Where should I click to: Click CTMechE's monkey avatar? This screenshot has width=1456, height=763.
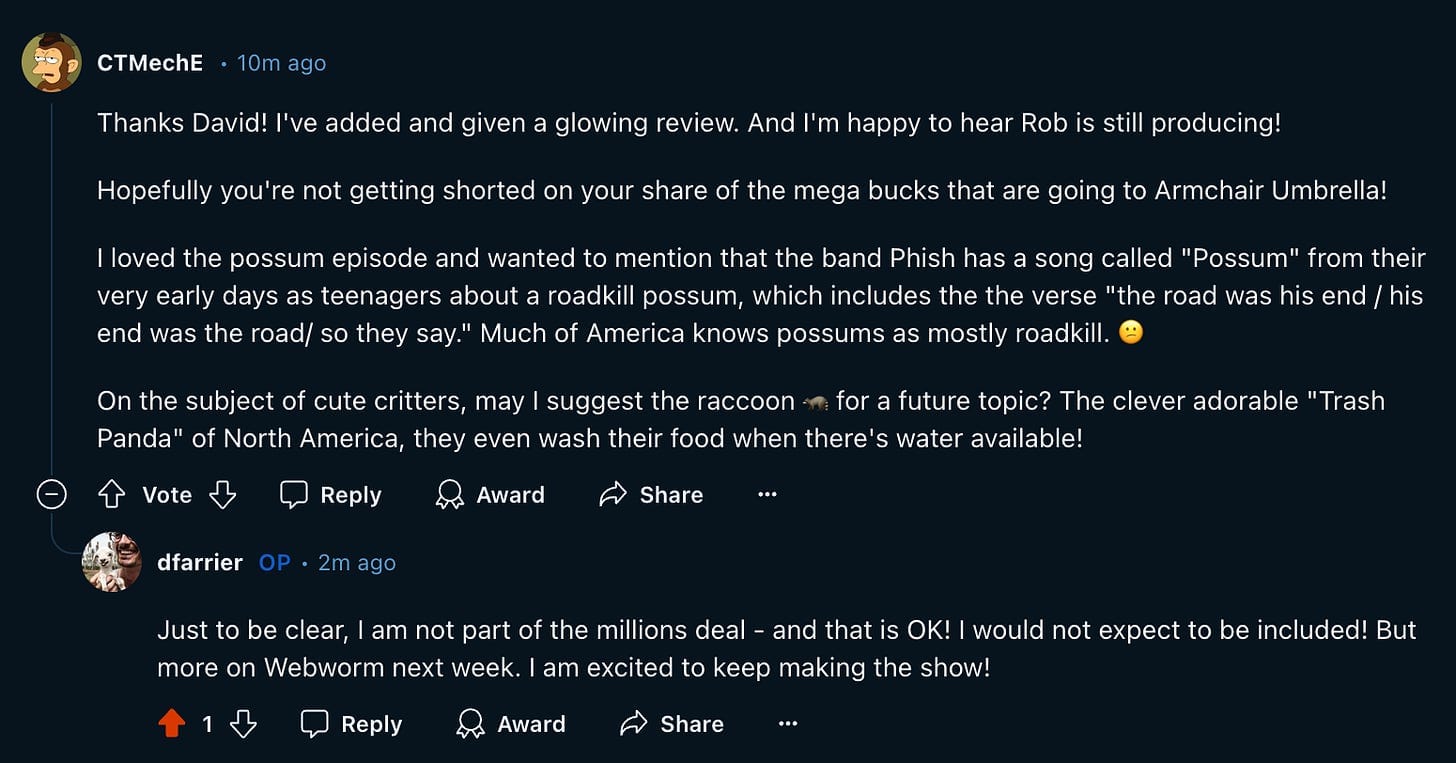[x=51, y=62]
